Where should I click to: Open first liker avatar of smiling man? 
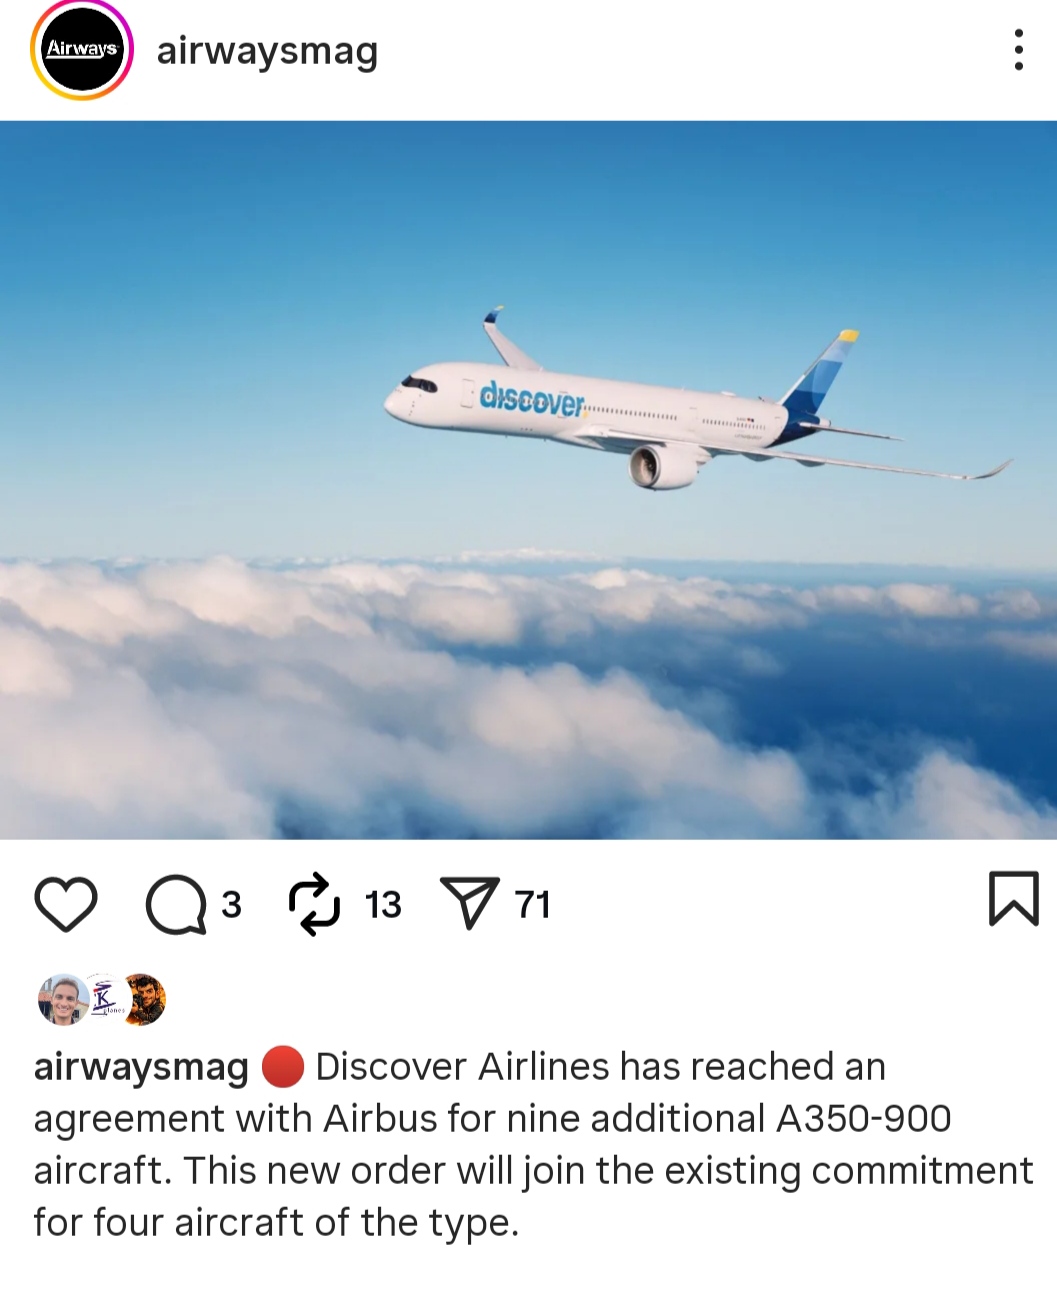[63, 1000]
